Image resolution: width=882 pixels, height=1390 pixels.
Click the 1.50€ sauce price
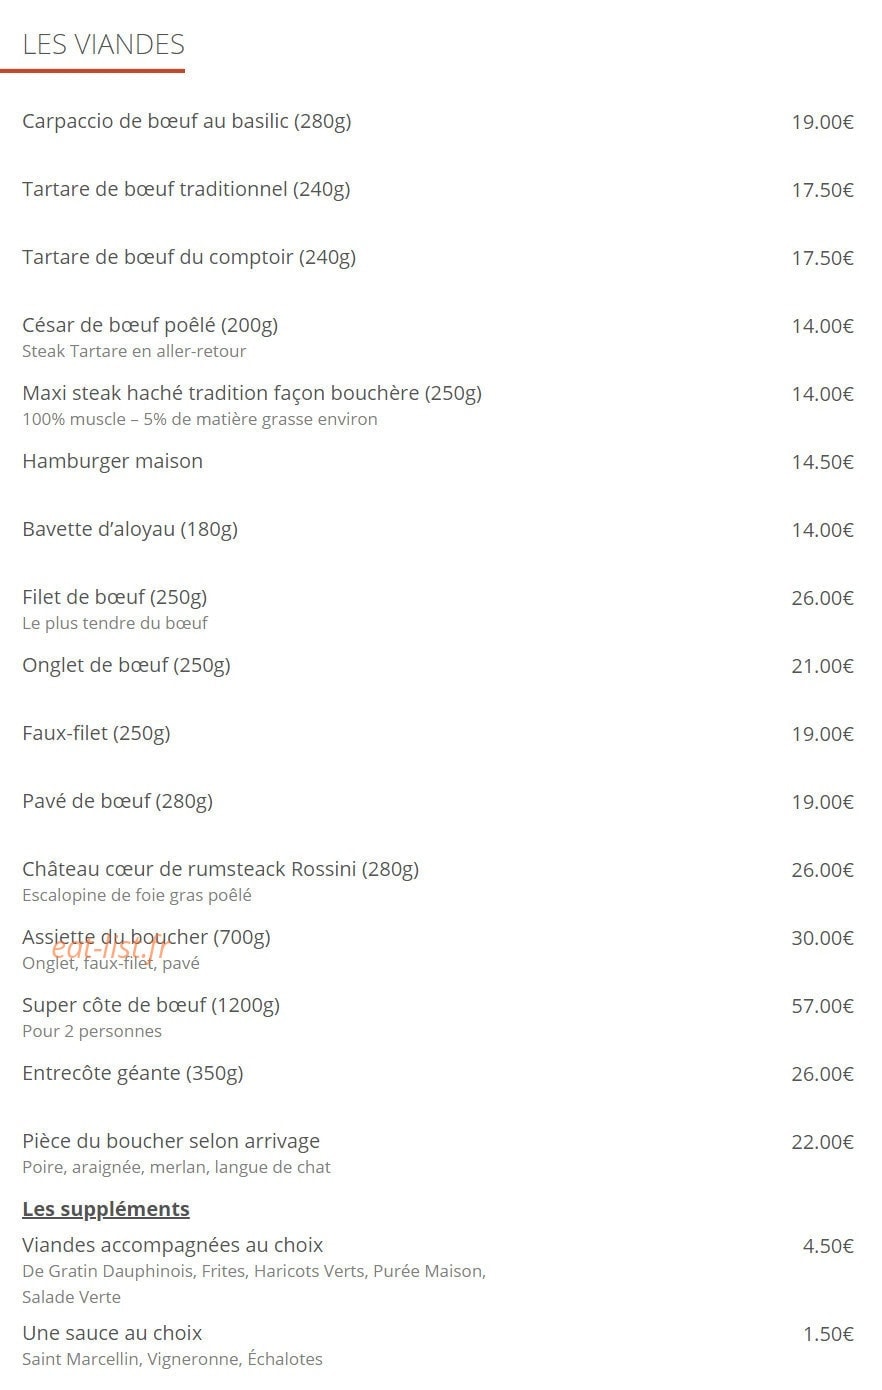coord(828,1334)
